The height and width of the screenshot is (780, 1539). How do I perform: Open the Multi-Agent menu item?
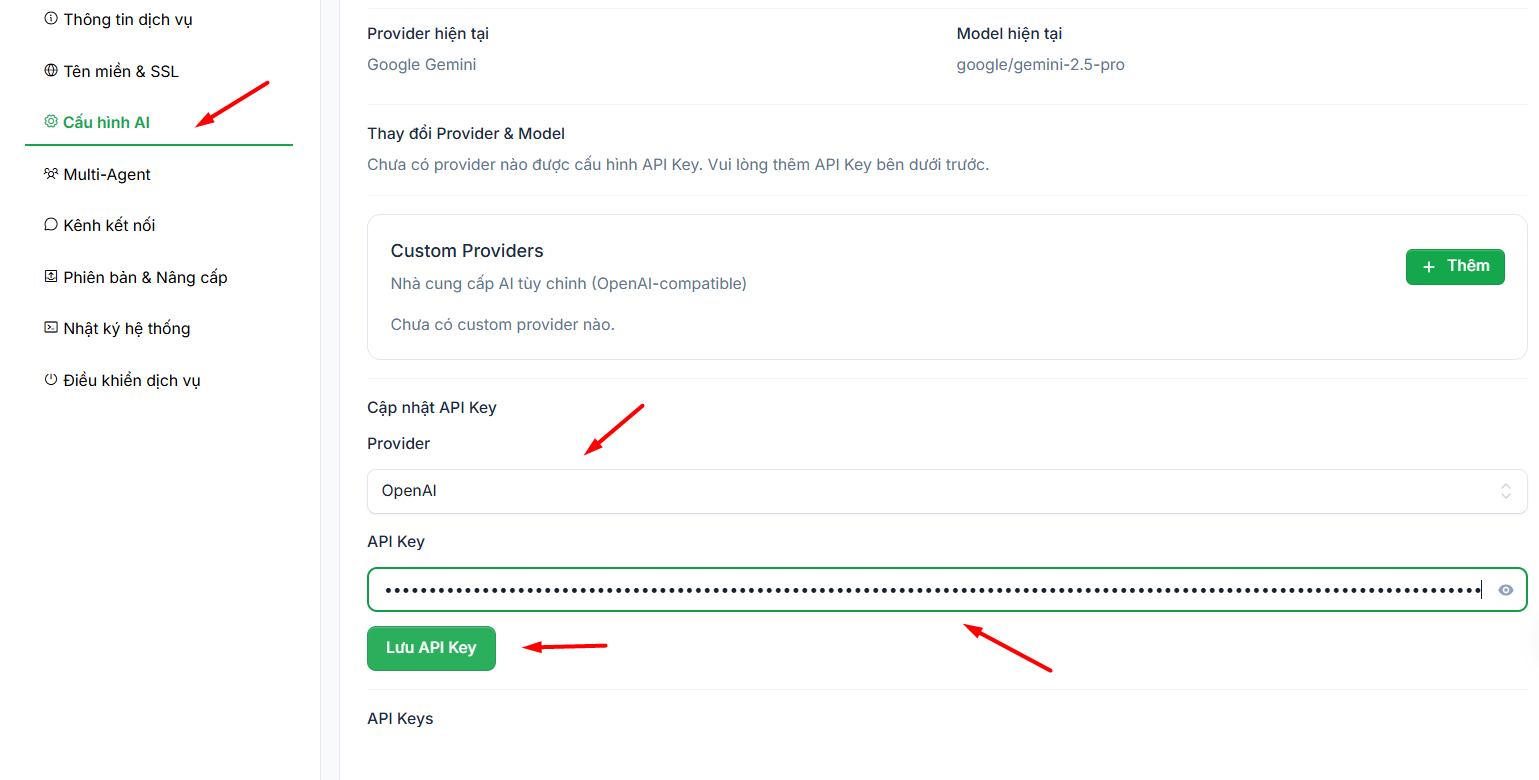[x=107, y=174]
